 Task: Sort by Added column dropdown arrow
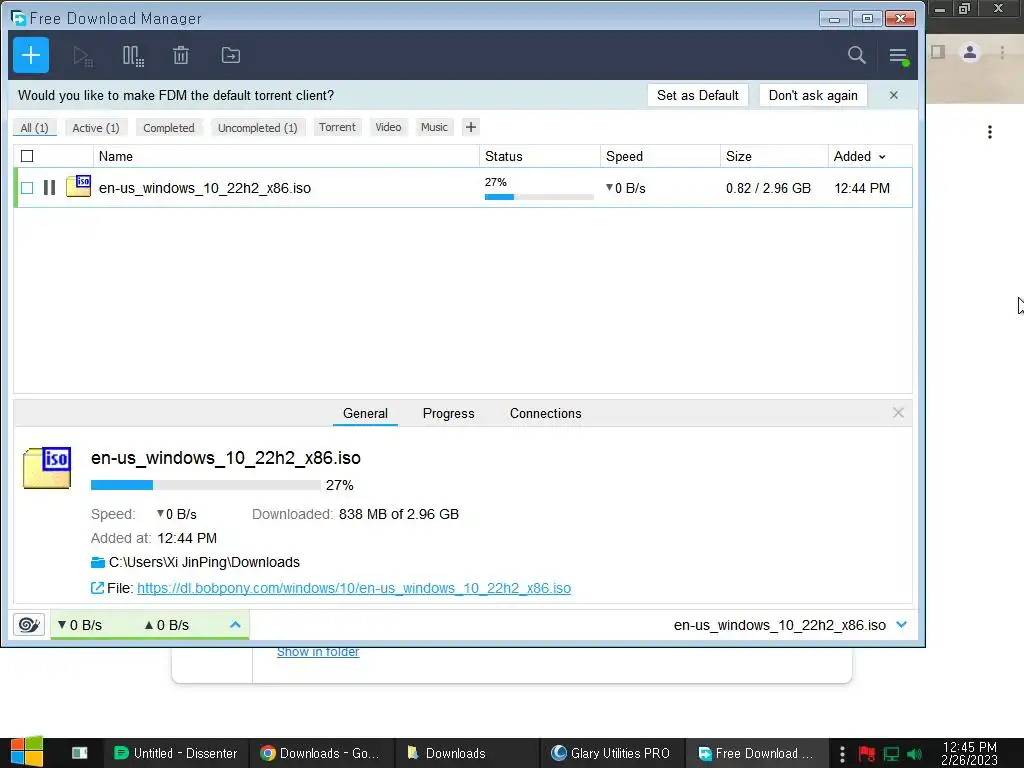[x=882, y=157]
